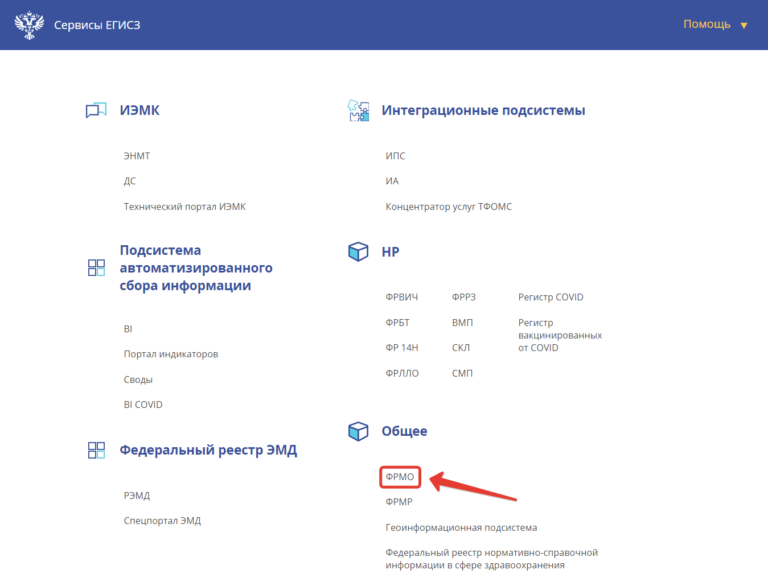Click the Ministry emblem logo in header
This screenshot has height=586, width=768.
29,24
